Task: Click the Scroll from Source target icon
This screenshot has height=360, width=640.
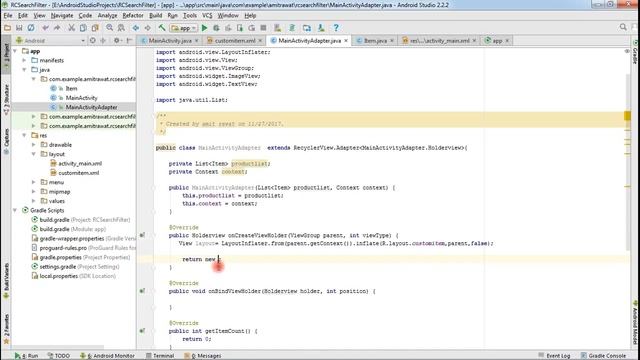Action: [93, 40]
